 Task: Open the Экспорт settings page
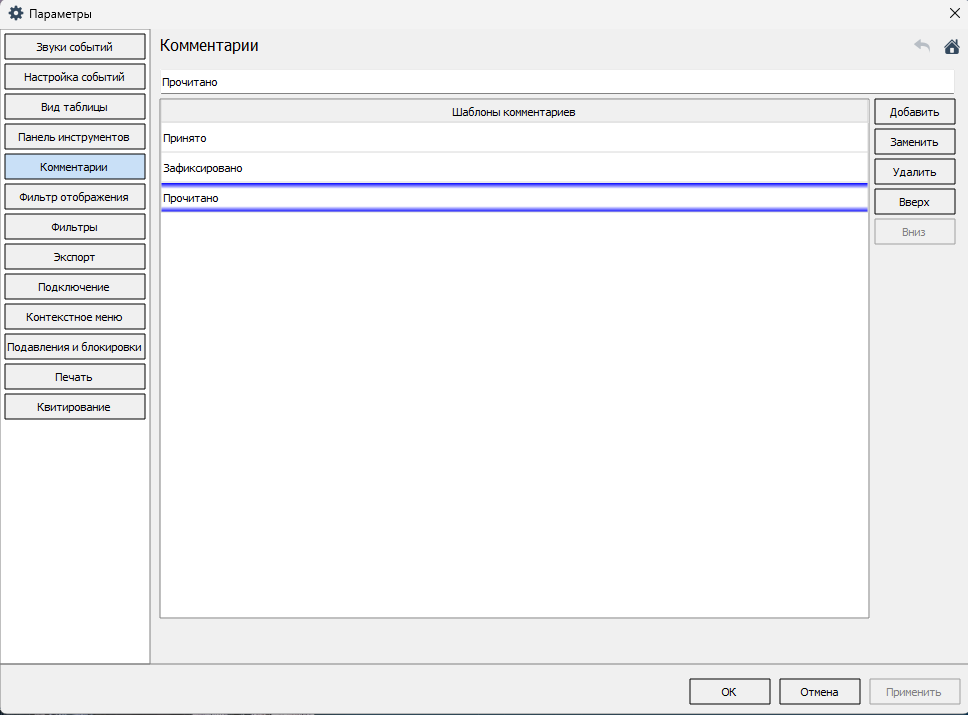[75, 257]
